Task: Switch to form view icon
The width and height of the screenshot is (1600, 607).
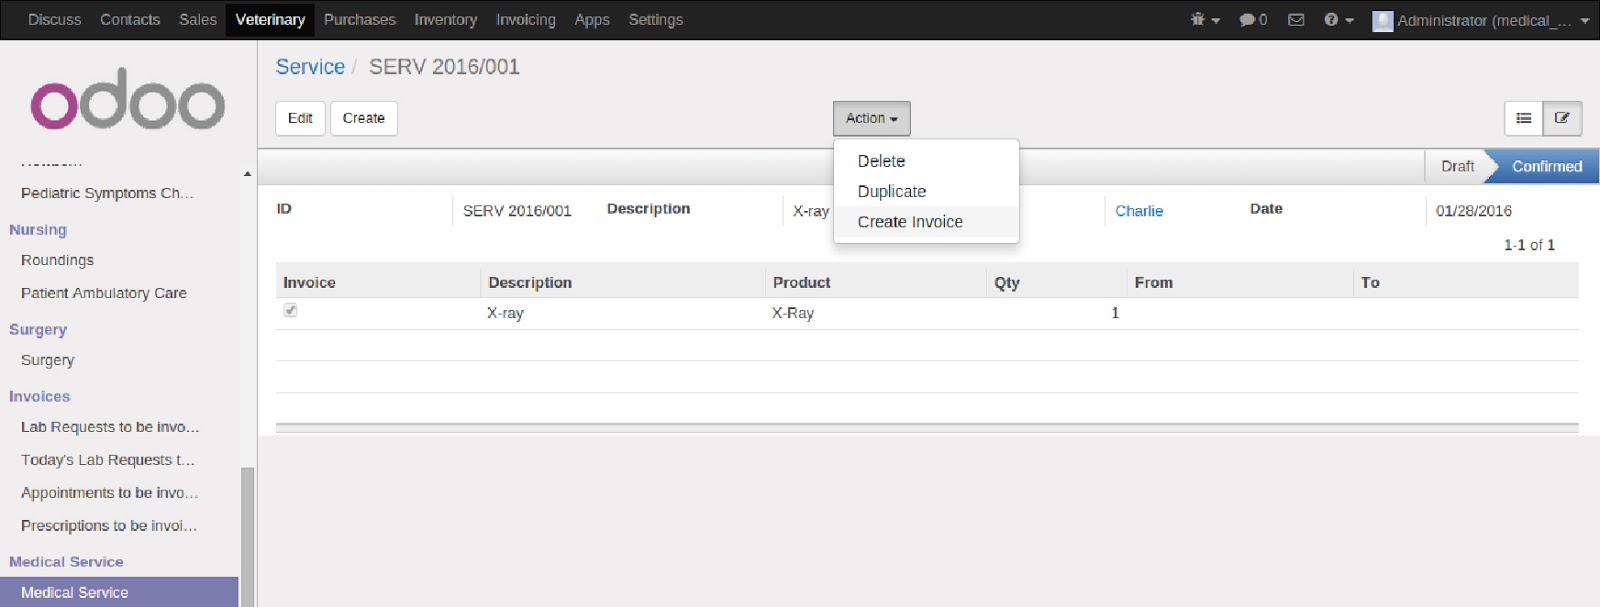Action: click(1562, 118)
